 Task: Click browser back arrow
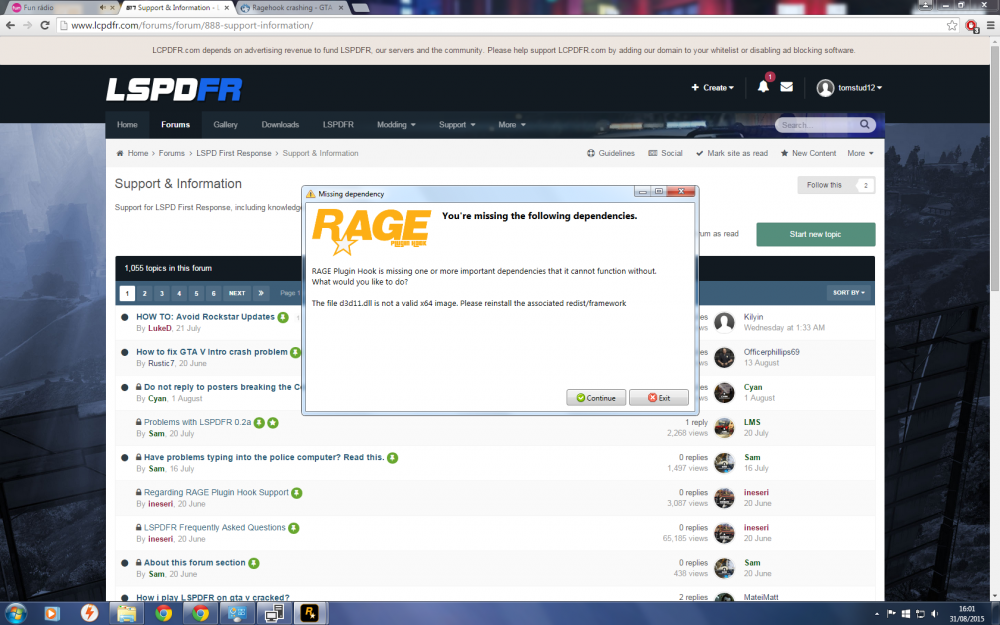[10, 25]
